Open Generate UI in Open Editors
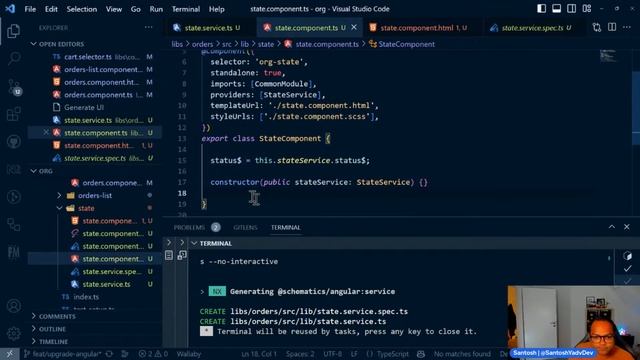Image resolution: width=640 pixels, height=360 pixels. 95,107
